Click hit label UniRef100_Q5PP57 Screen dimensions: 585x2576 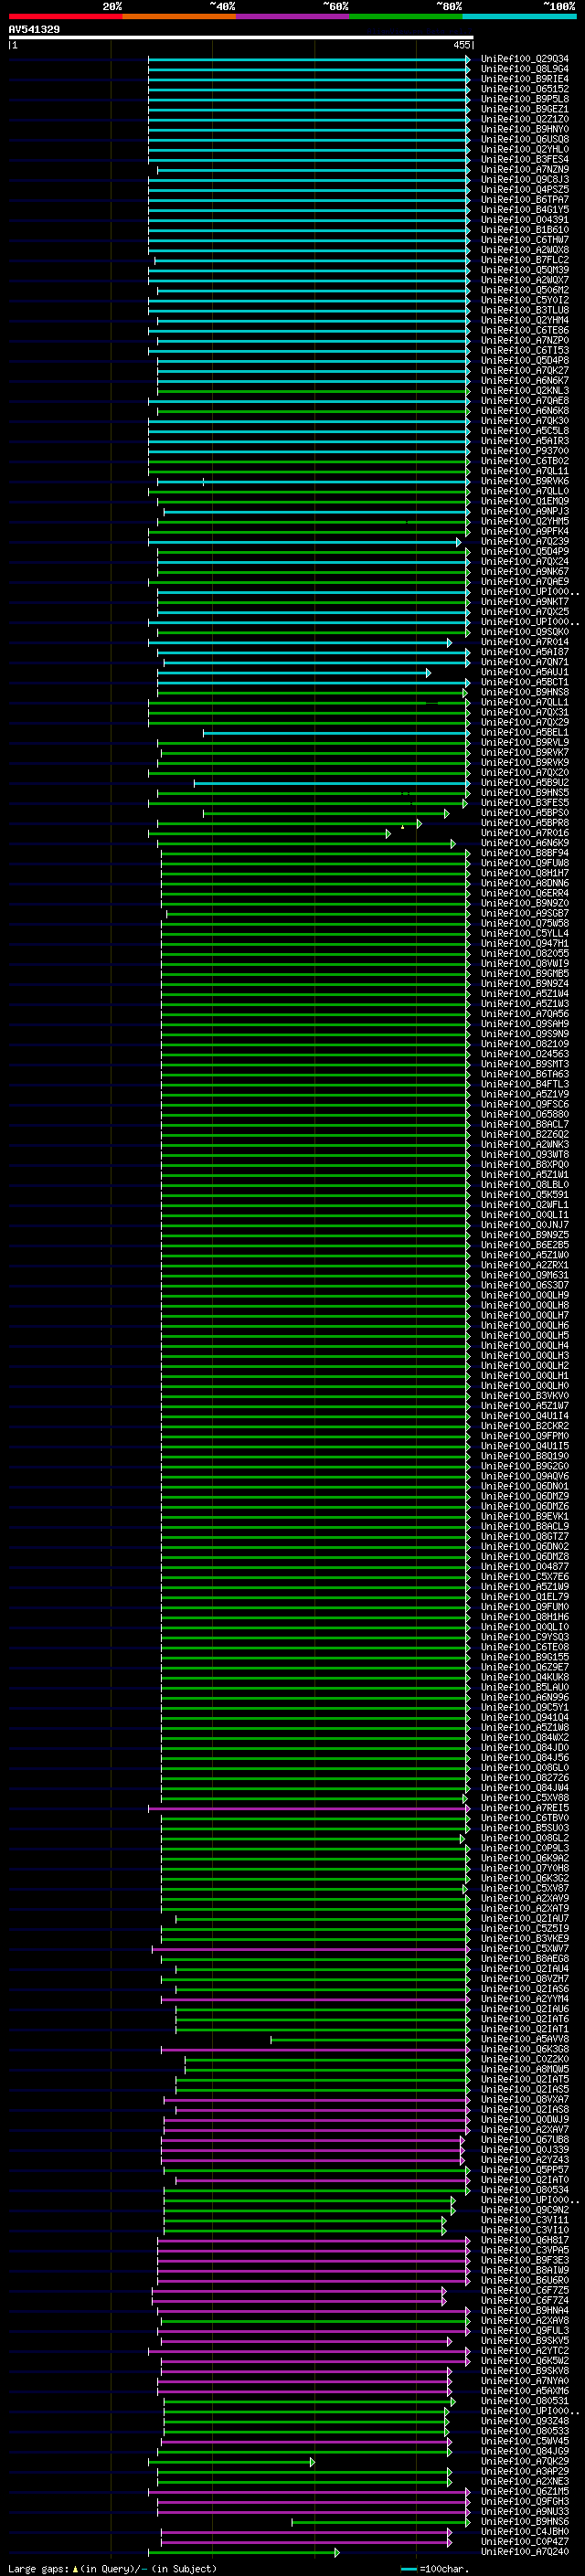(524, 2169)
